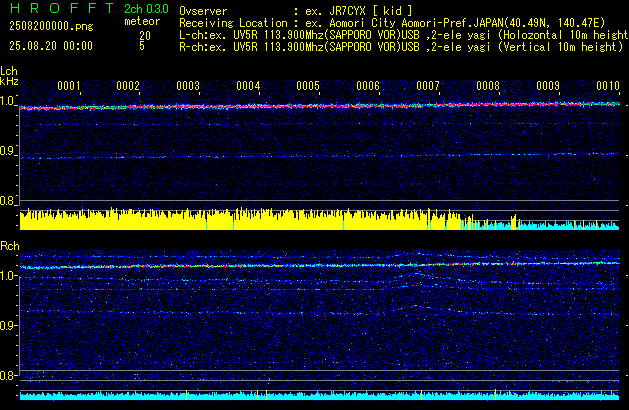Image resolution: width=629 pixels, height=410 pixels.
Task: Click the 0002 minute marker
Action: (128, 86)
